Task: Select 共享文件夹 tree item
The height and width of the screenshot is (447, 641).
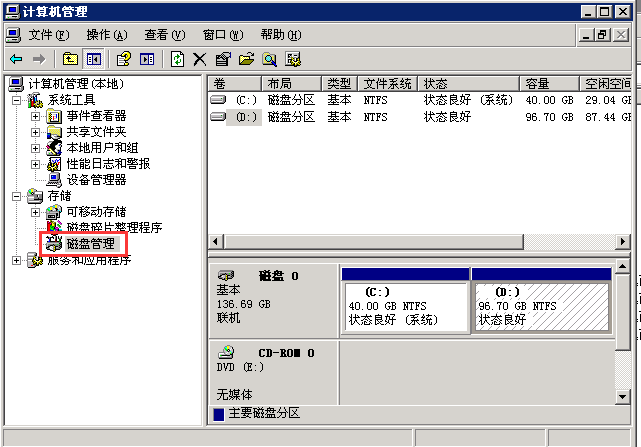Action: [x=96, y=132]
